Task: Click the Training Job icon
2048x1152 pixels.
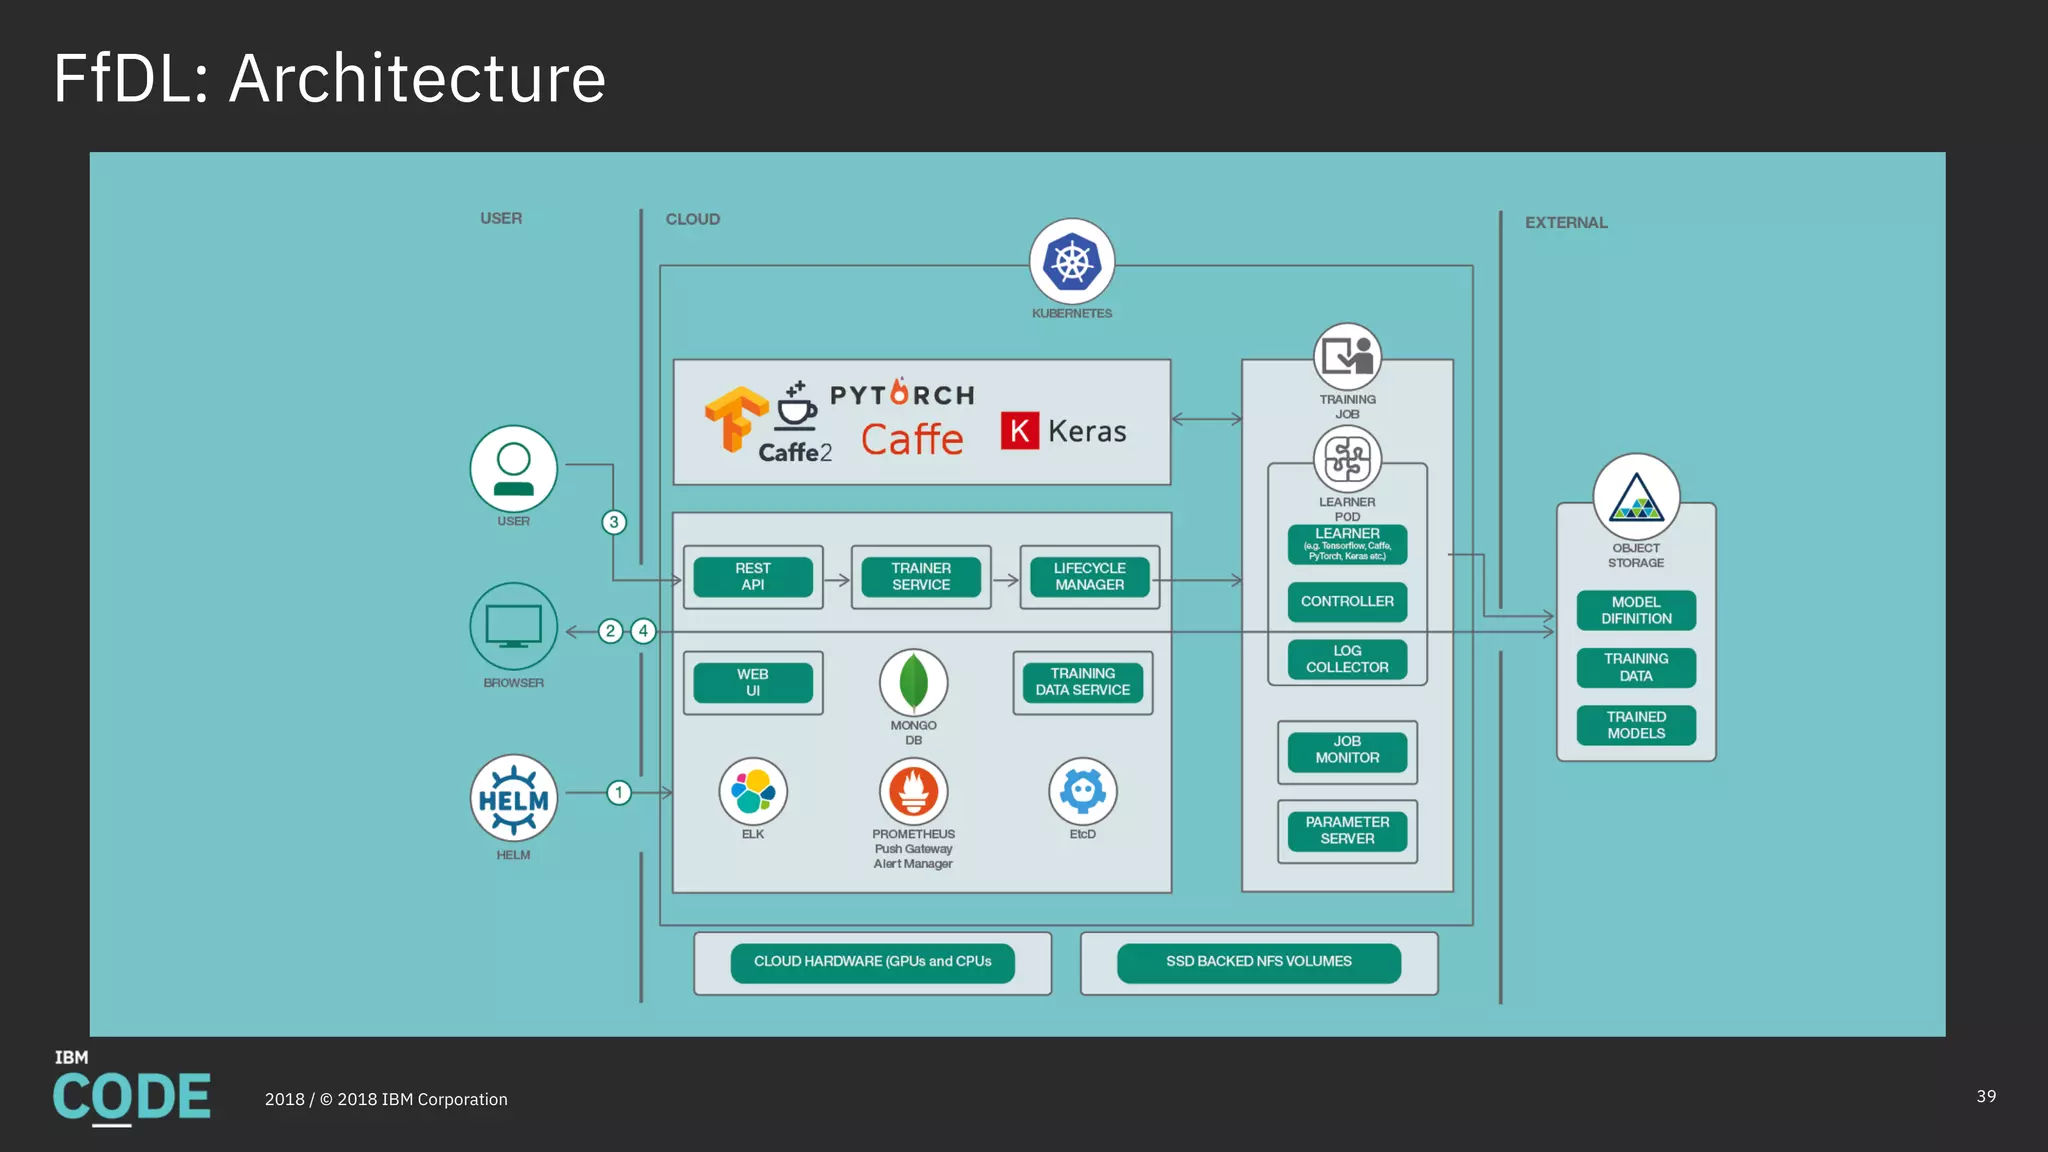Action: pos(1347,356)
